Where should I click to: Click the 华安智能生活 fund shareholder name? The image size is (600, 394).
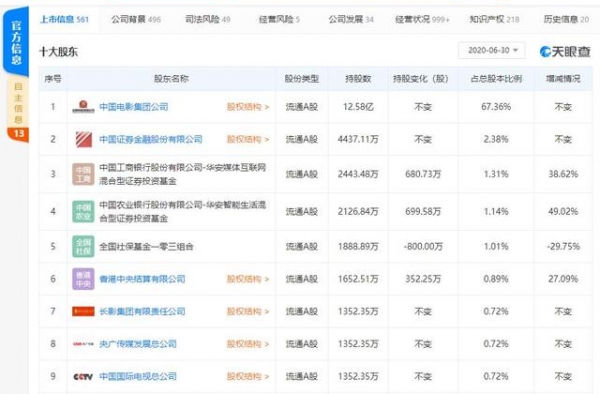(x=183, y=212)
